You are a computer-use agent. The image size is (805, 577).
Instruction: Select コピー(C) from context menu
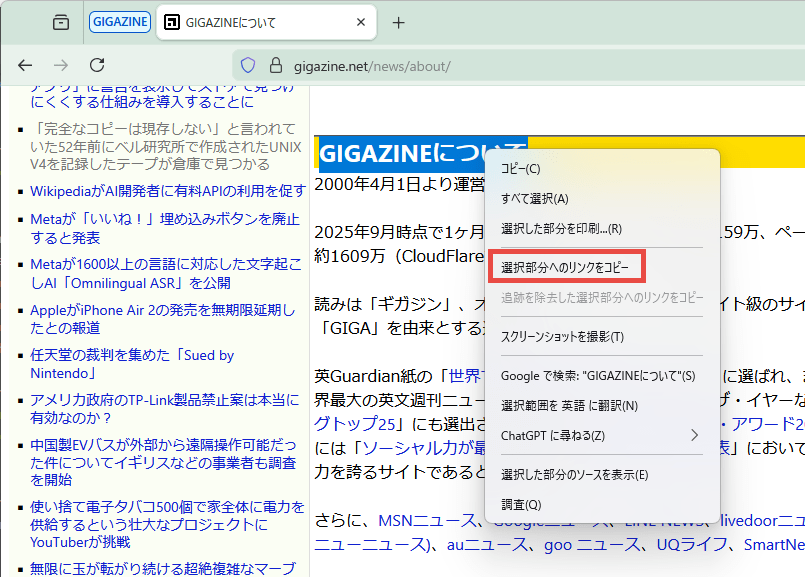pos(520,169)
